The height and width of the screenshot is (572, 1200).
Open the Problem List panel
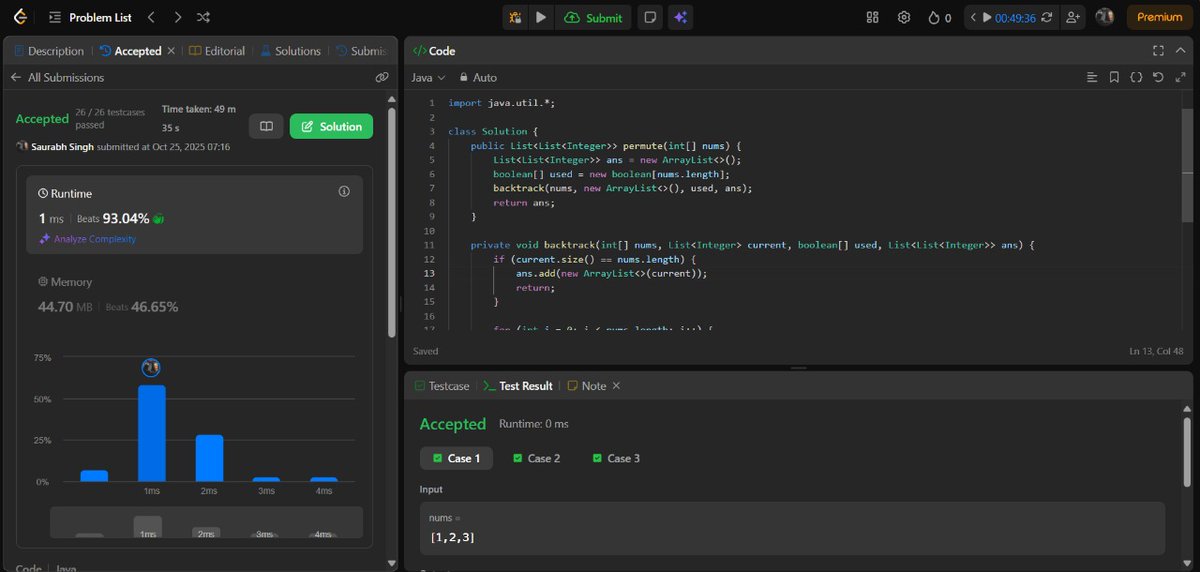click(x=89, y=18)
